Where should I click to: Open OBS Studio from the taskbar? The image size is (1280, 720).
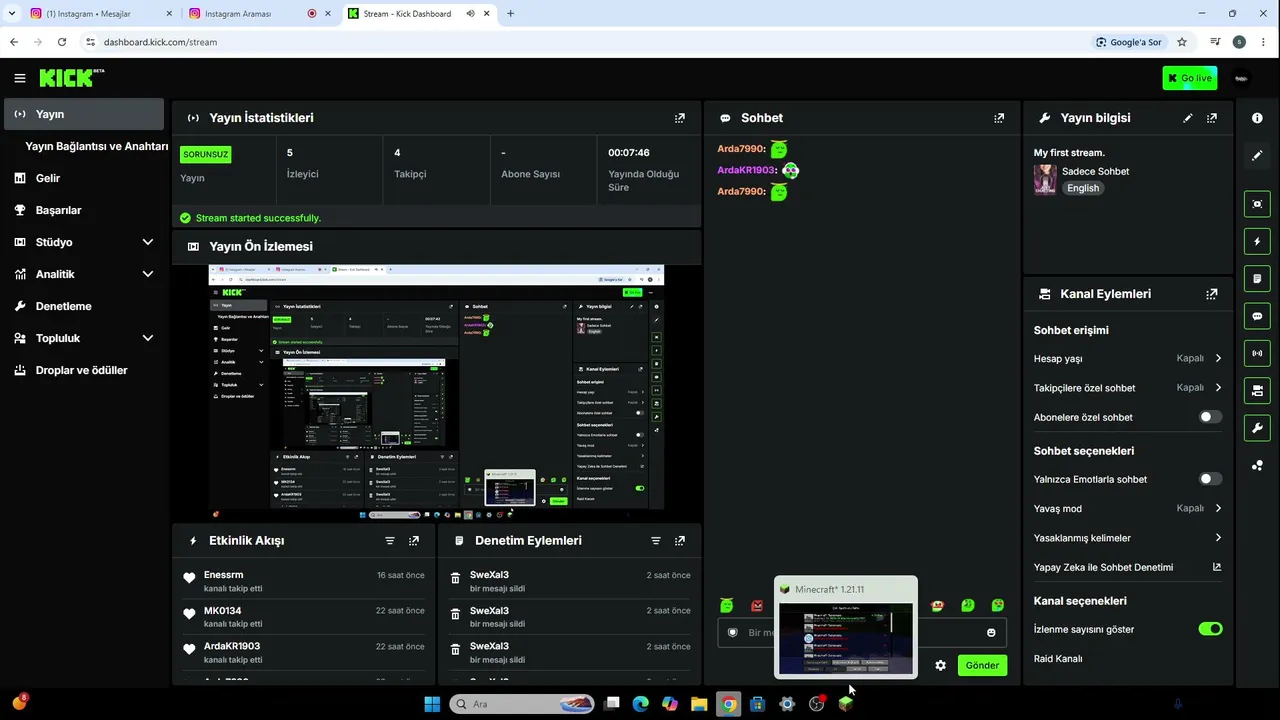(817, 704)
